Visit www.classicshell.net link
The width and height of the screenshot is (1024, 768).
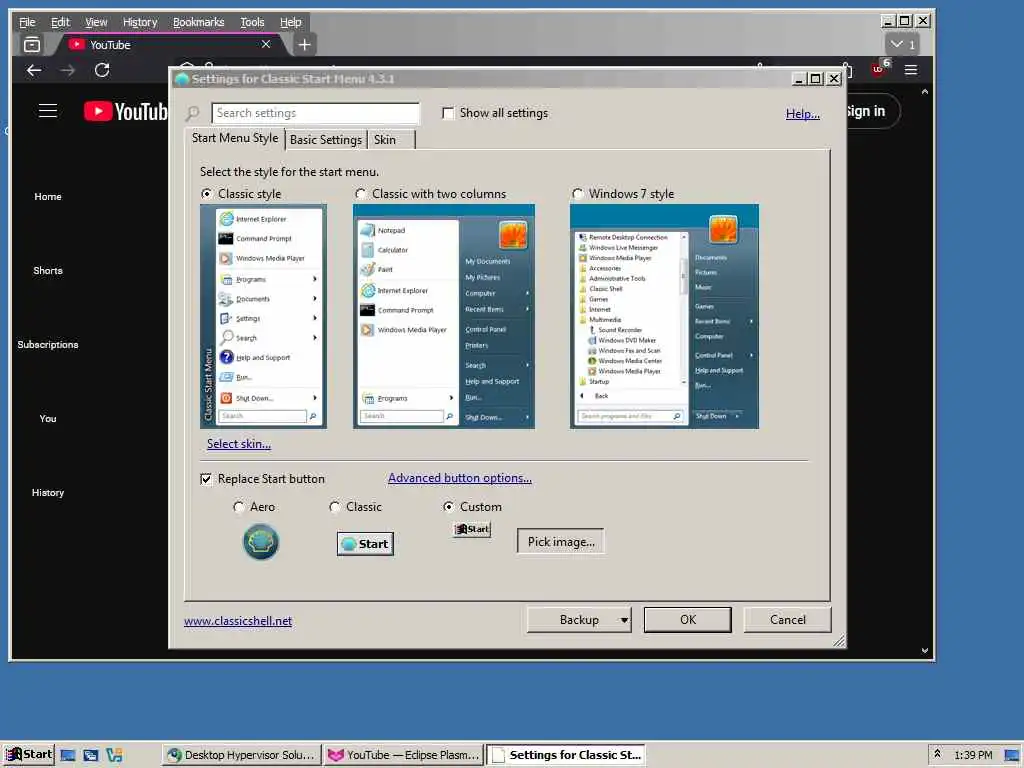click(238, 621)
